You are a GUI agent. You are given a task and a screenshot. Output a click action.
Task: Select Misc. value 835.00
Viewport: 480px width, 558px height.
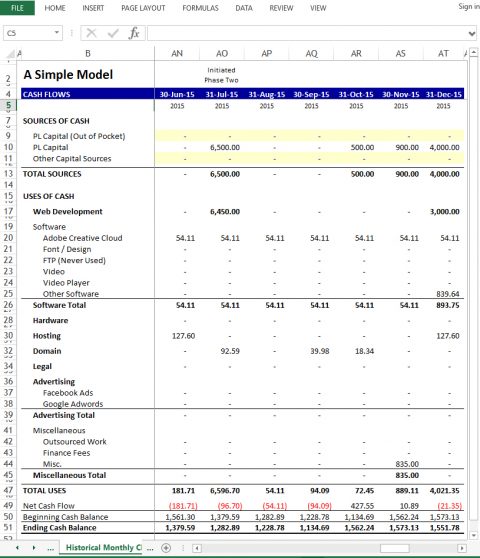pyautogui.click(x=407, y=464)
